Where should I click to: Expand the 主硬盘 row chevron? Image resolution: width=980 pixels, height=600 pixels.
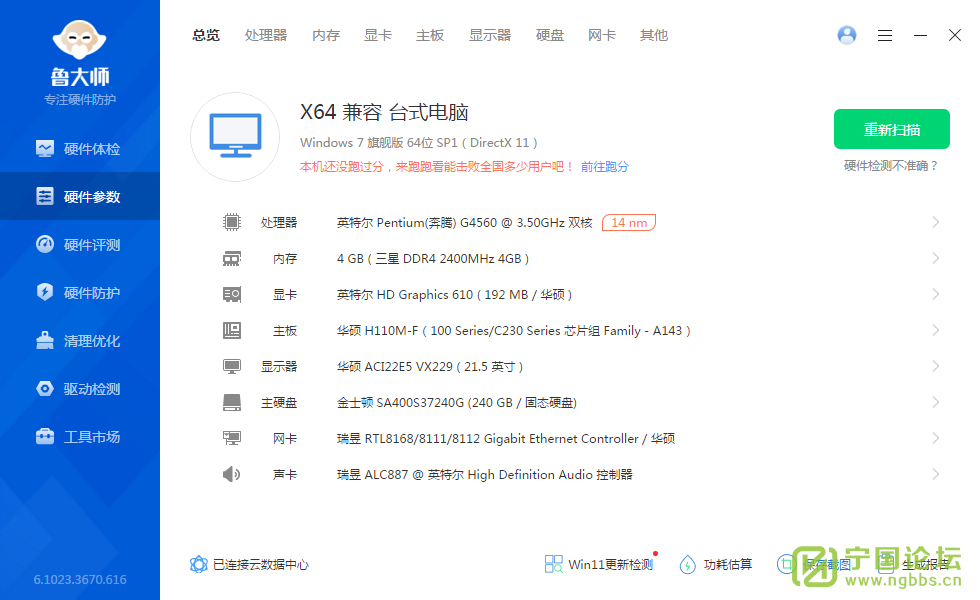[936, 402]
